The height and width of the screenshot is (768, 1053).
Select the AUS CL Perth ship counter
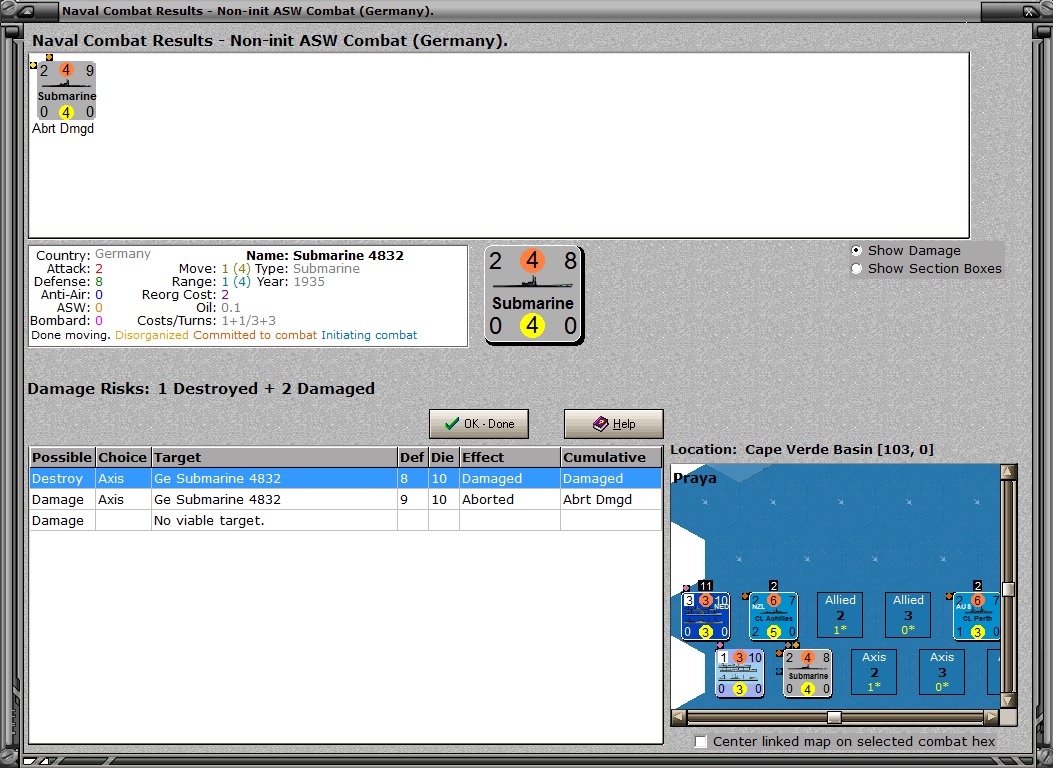pos(977,616)
